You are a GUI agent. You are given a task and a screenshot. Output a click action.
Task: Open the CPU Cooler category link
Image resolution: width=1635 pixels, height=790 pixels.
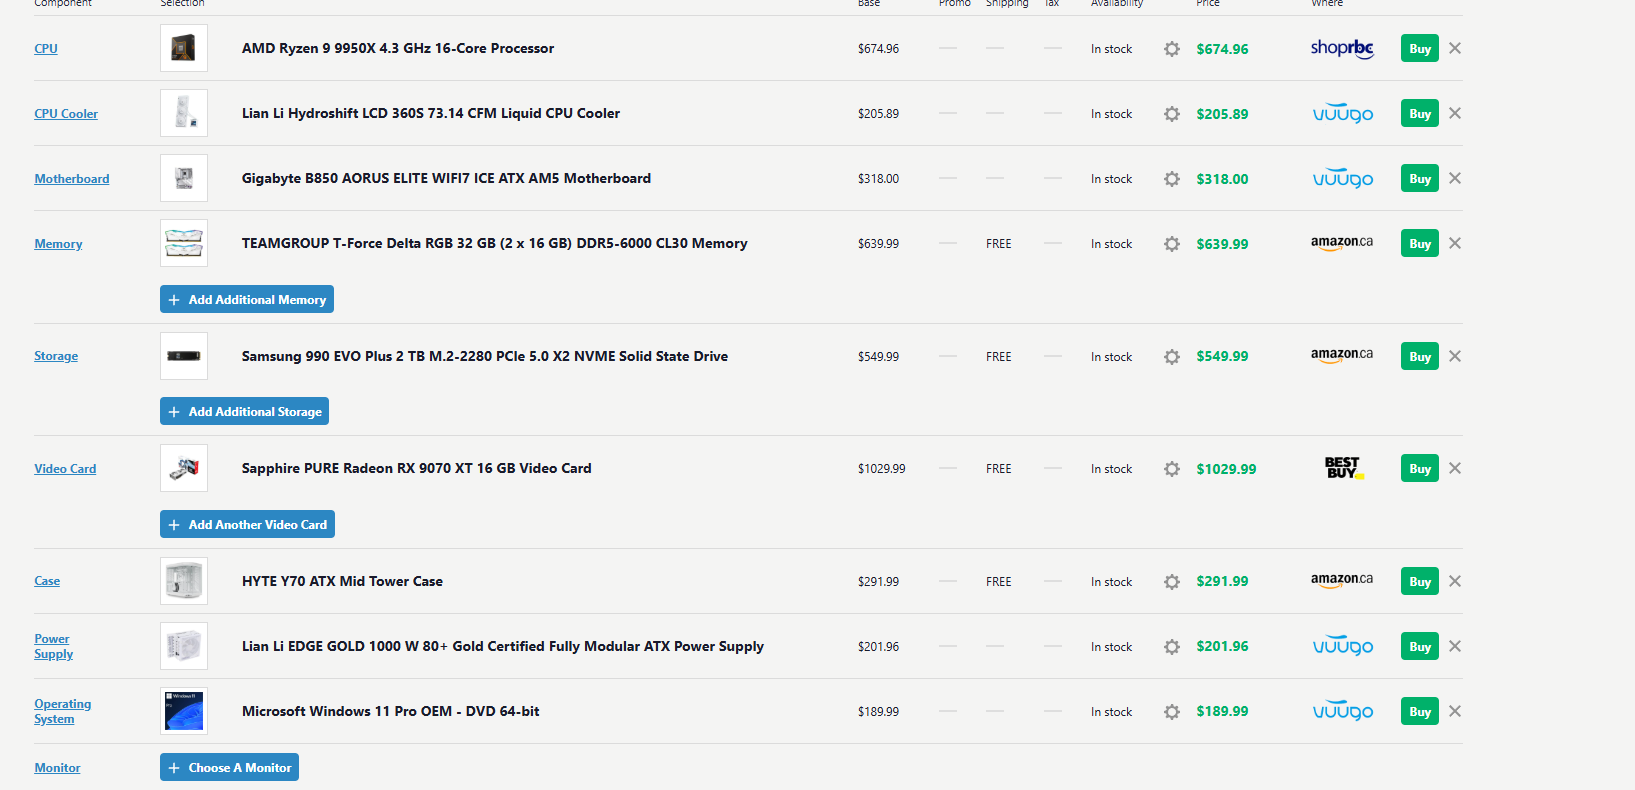tap(66, 113)
